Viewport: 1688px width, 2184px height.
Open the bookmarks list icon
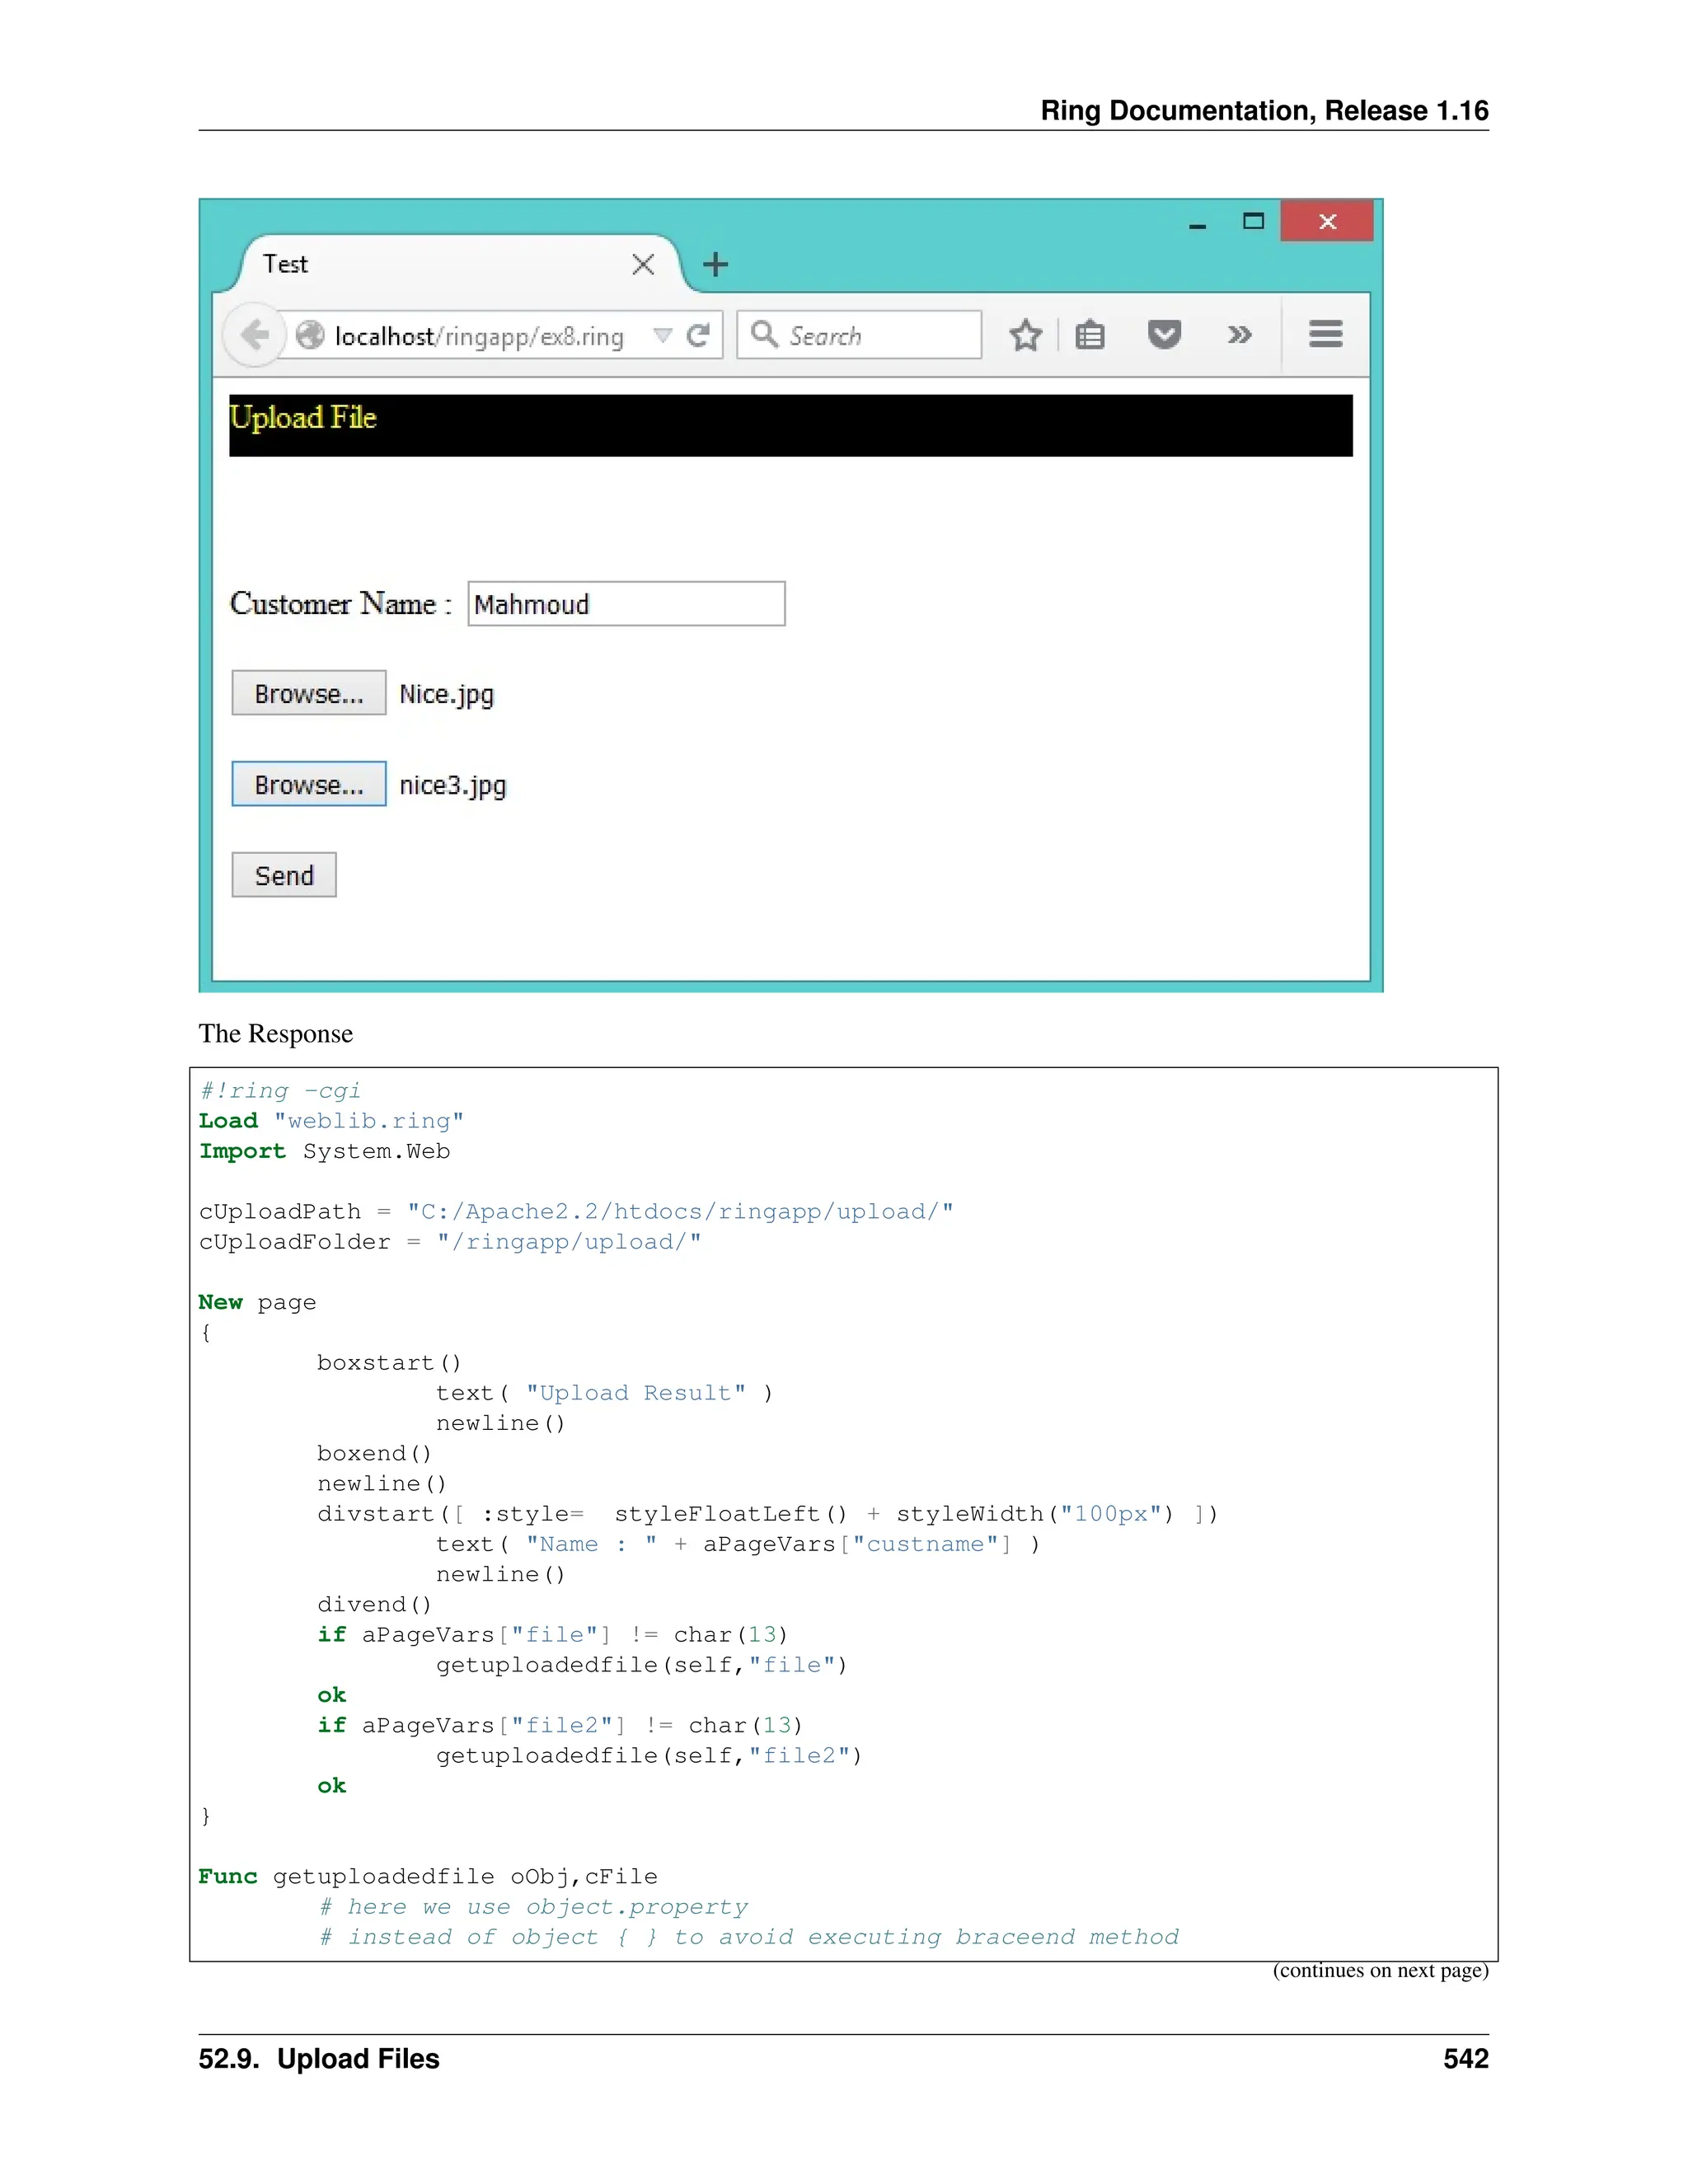1090,335
